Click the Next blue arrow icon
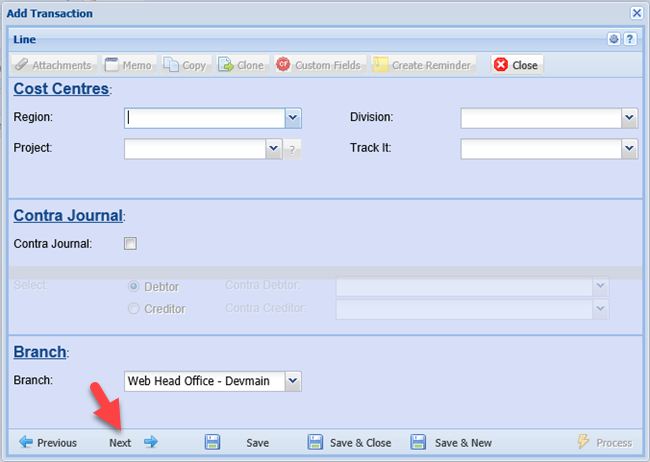650x462 pixels. (151, 442)
